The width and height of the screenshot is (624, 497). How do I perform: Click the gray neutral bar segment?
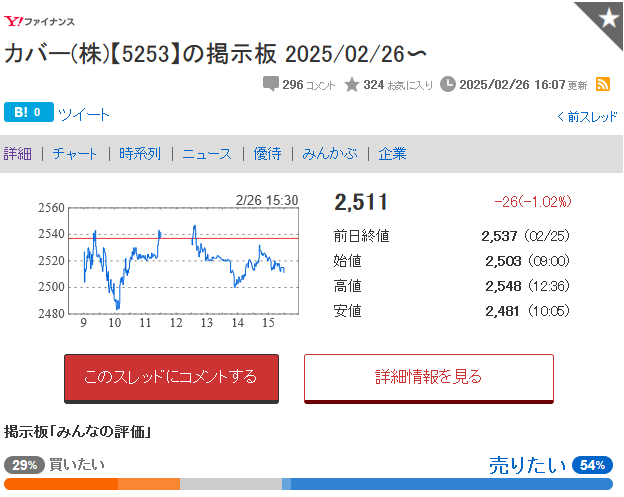[231, 484]
